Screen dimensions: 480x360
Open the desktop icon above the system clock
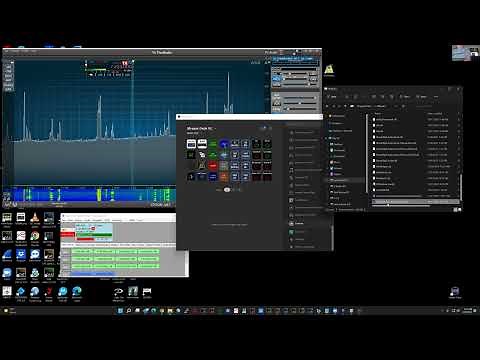[x=455, y=292]
